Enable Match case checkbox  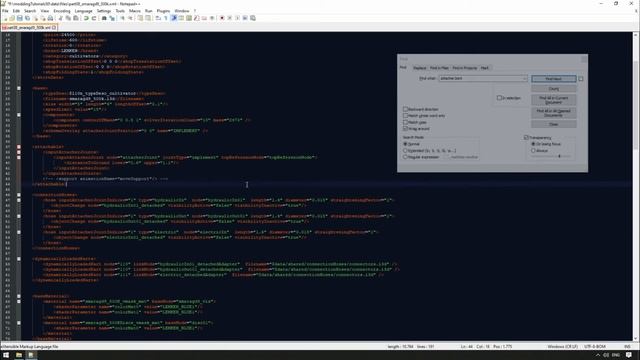pos(405,122)
